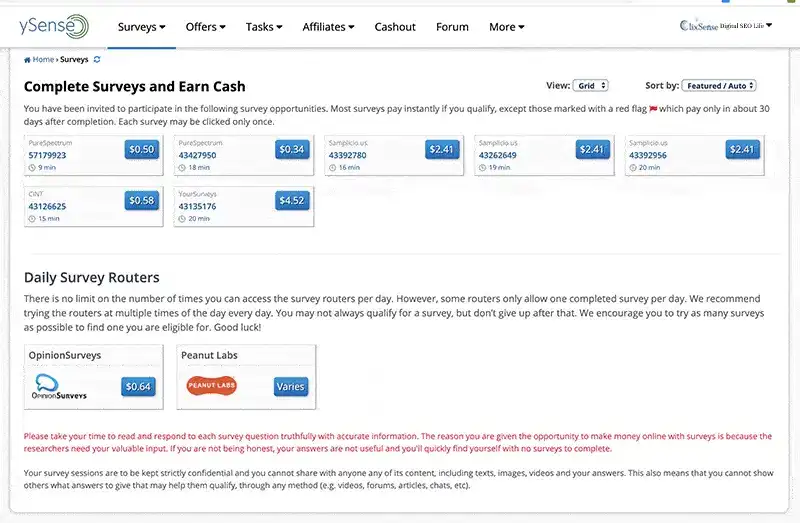The image size is (800, 523).
Task: Click the ySense logo
Action: (54, 26)
